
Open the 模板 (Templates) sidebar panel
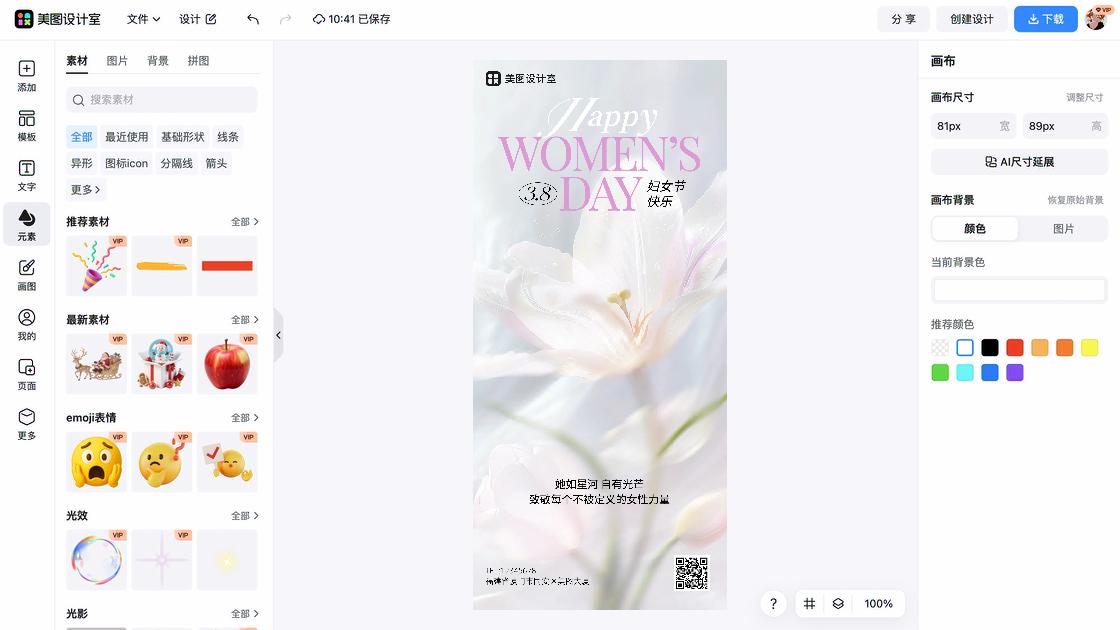click(26, 126)
